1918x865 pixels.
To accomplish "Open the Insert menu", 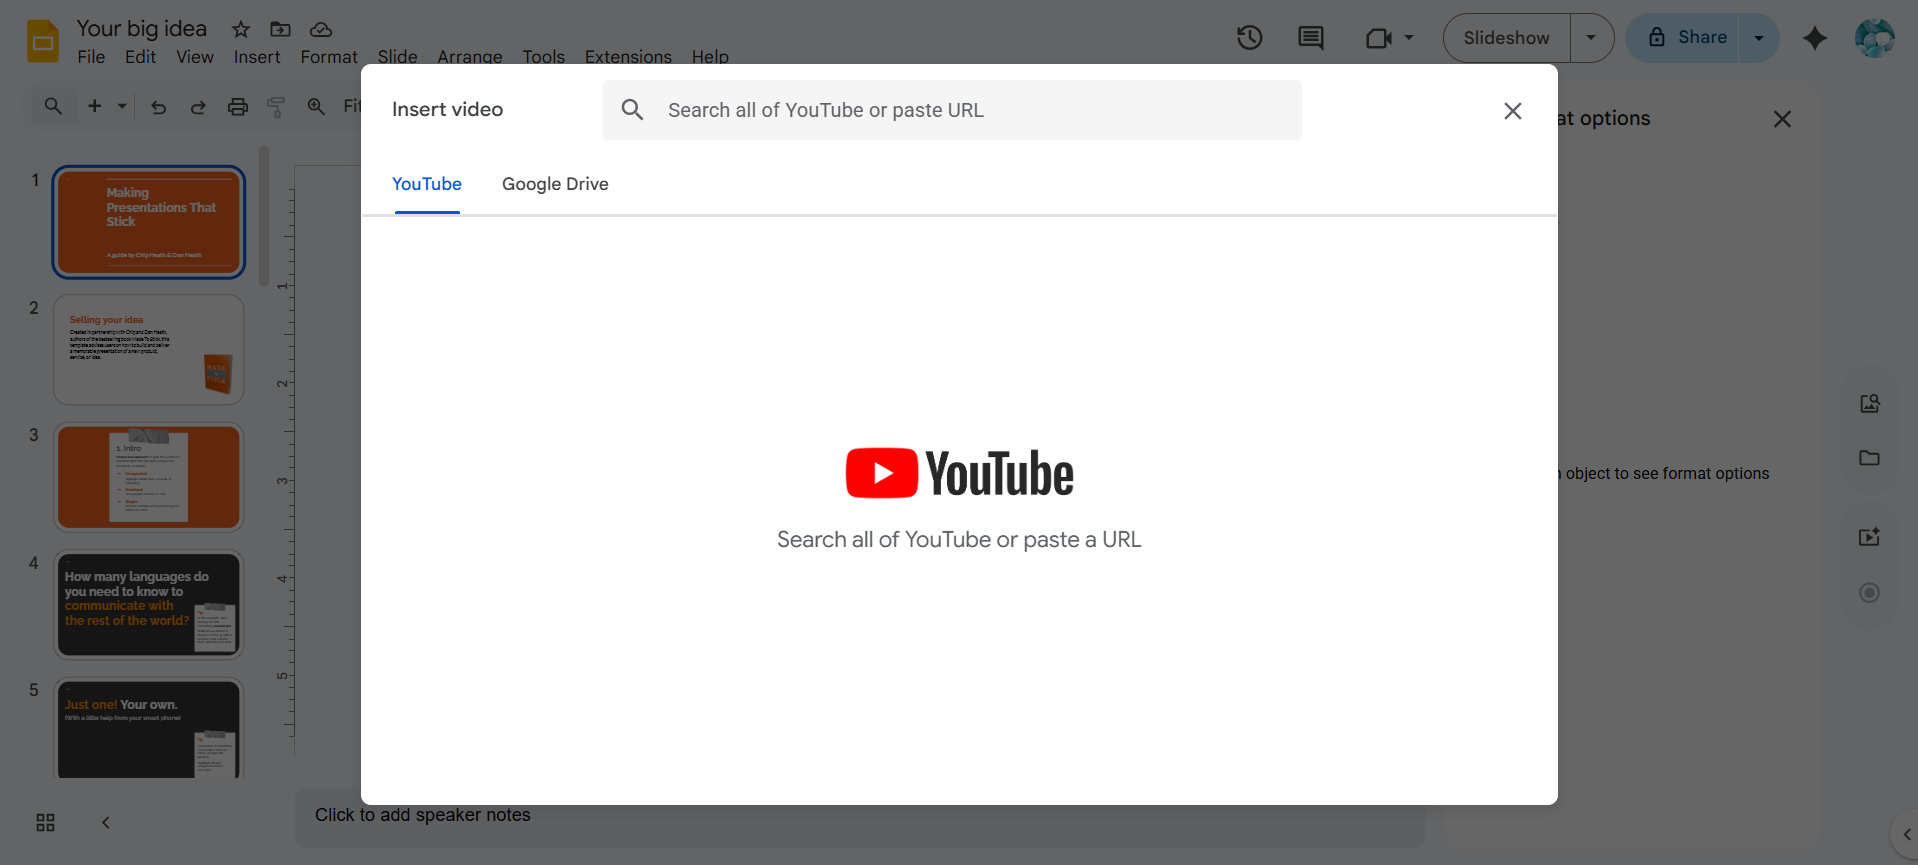I will point(257,57).
